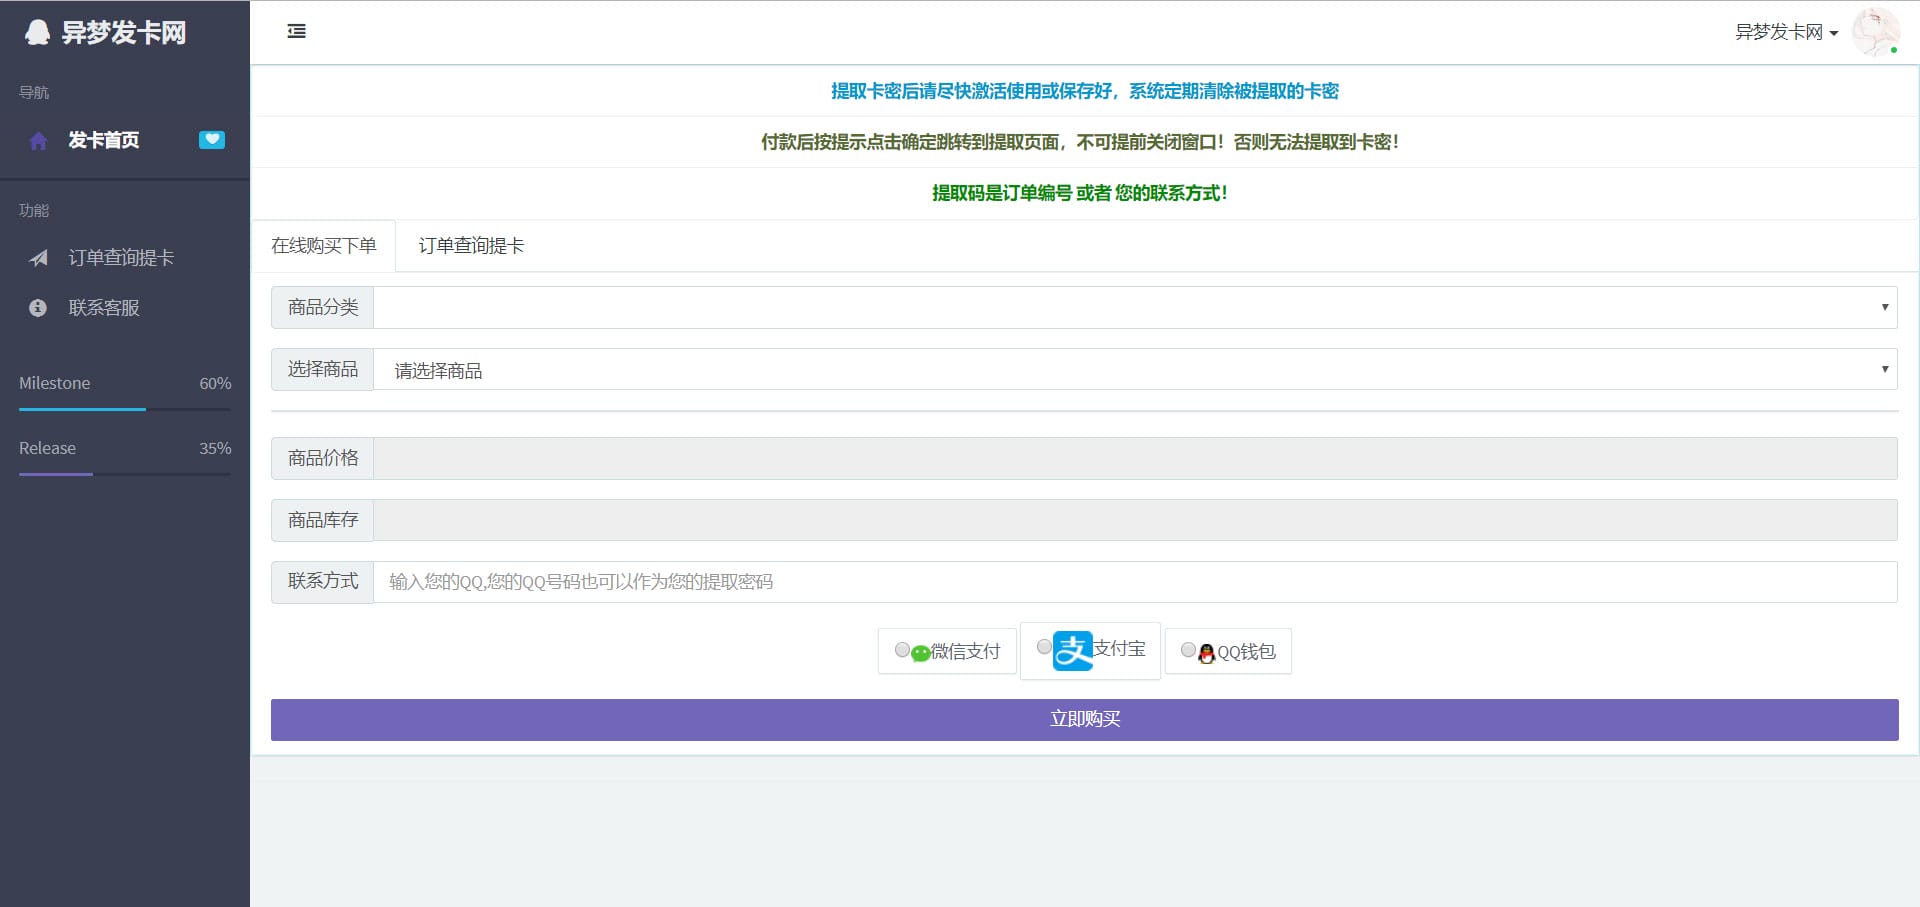Open the 异梦发卡网 account dropdown at top right
This screenshot has width=1920, height=907.
pos(1786,31)
